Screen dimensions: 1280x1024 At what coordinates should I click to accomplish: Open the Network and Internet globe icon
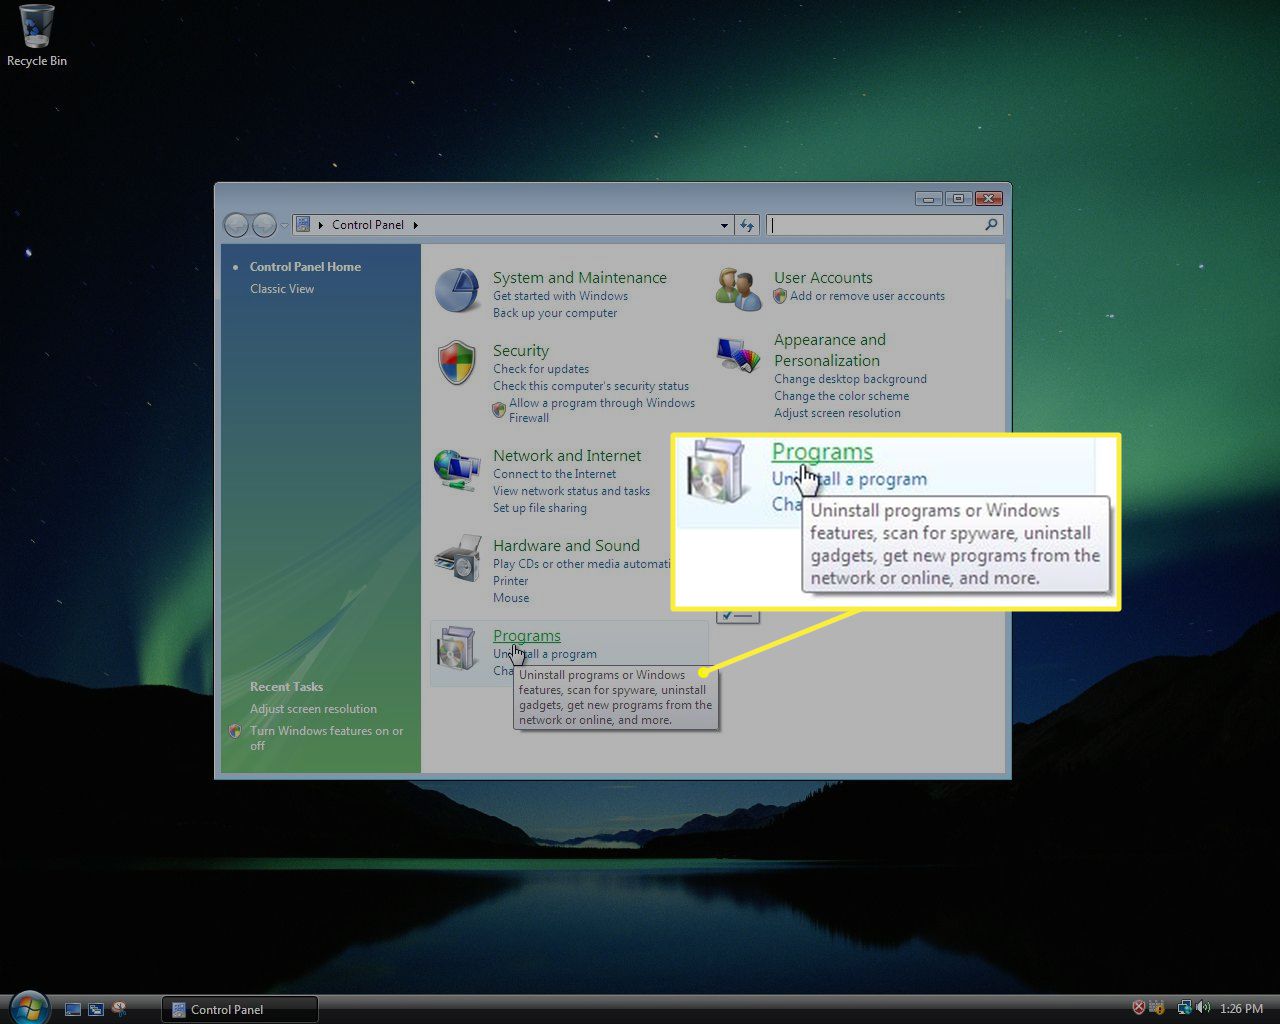point(457,470)
